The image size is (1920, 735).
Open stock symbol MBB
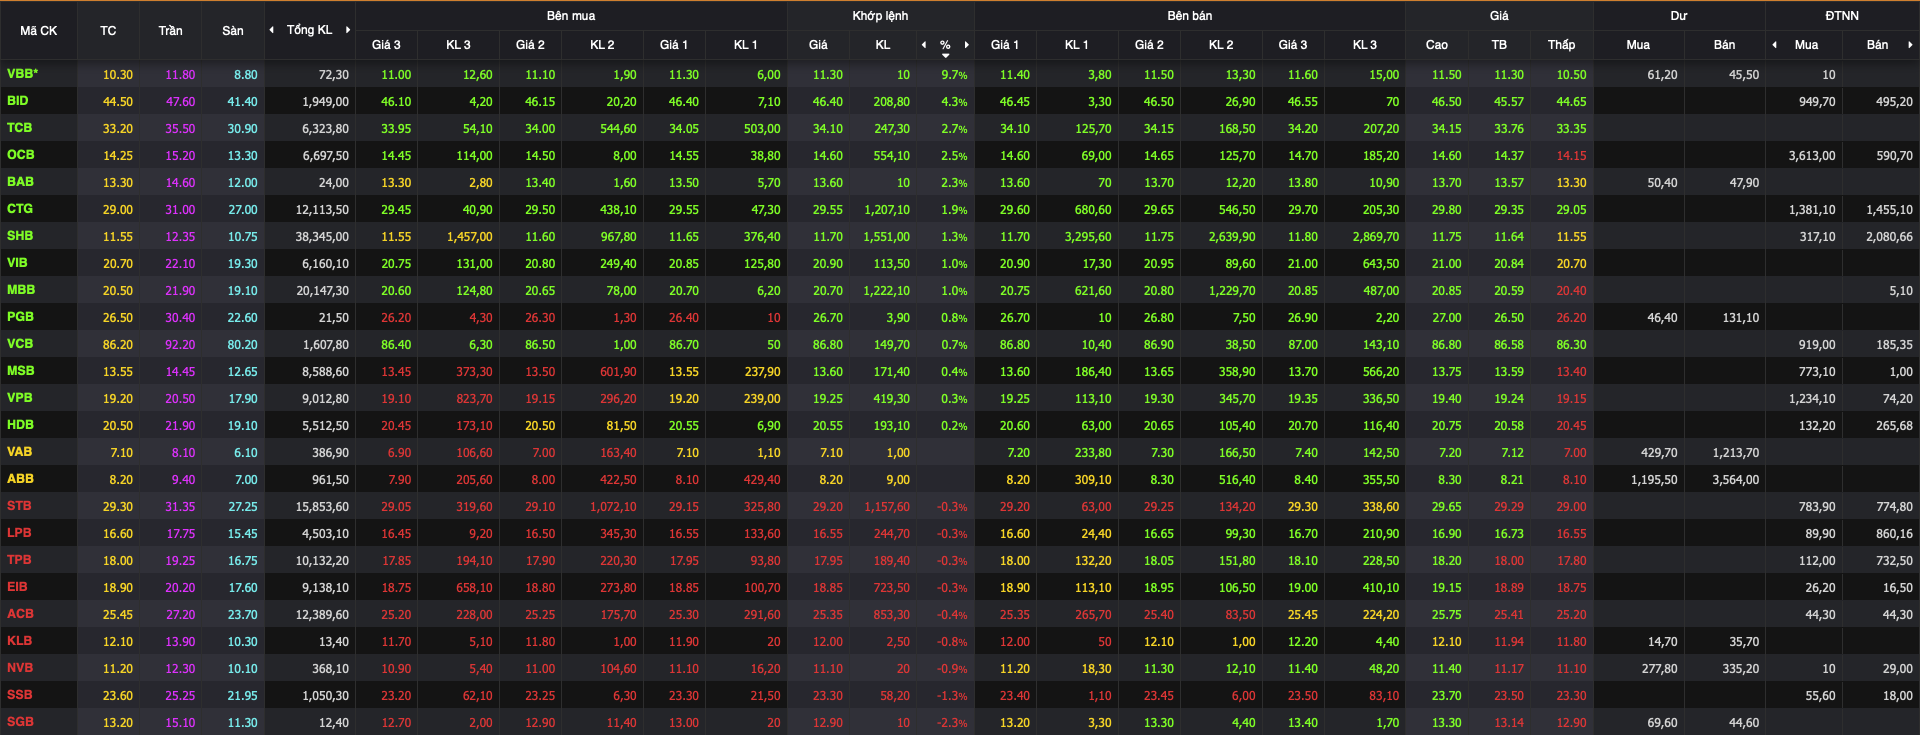tap(21, 290)
